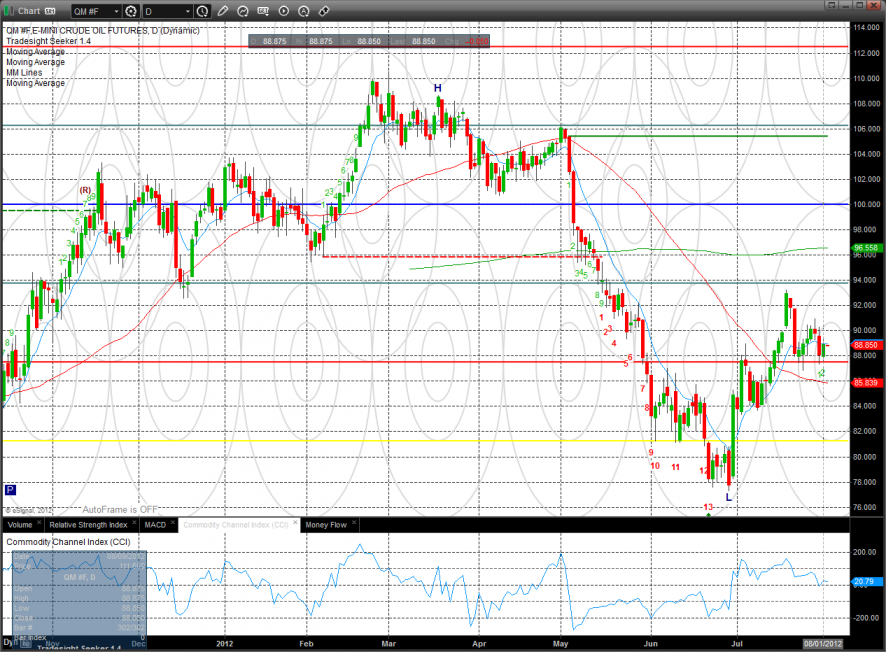Click the blue P icon on chart
The width and height of the screenshot is (886, 652).
(10, 490)
